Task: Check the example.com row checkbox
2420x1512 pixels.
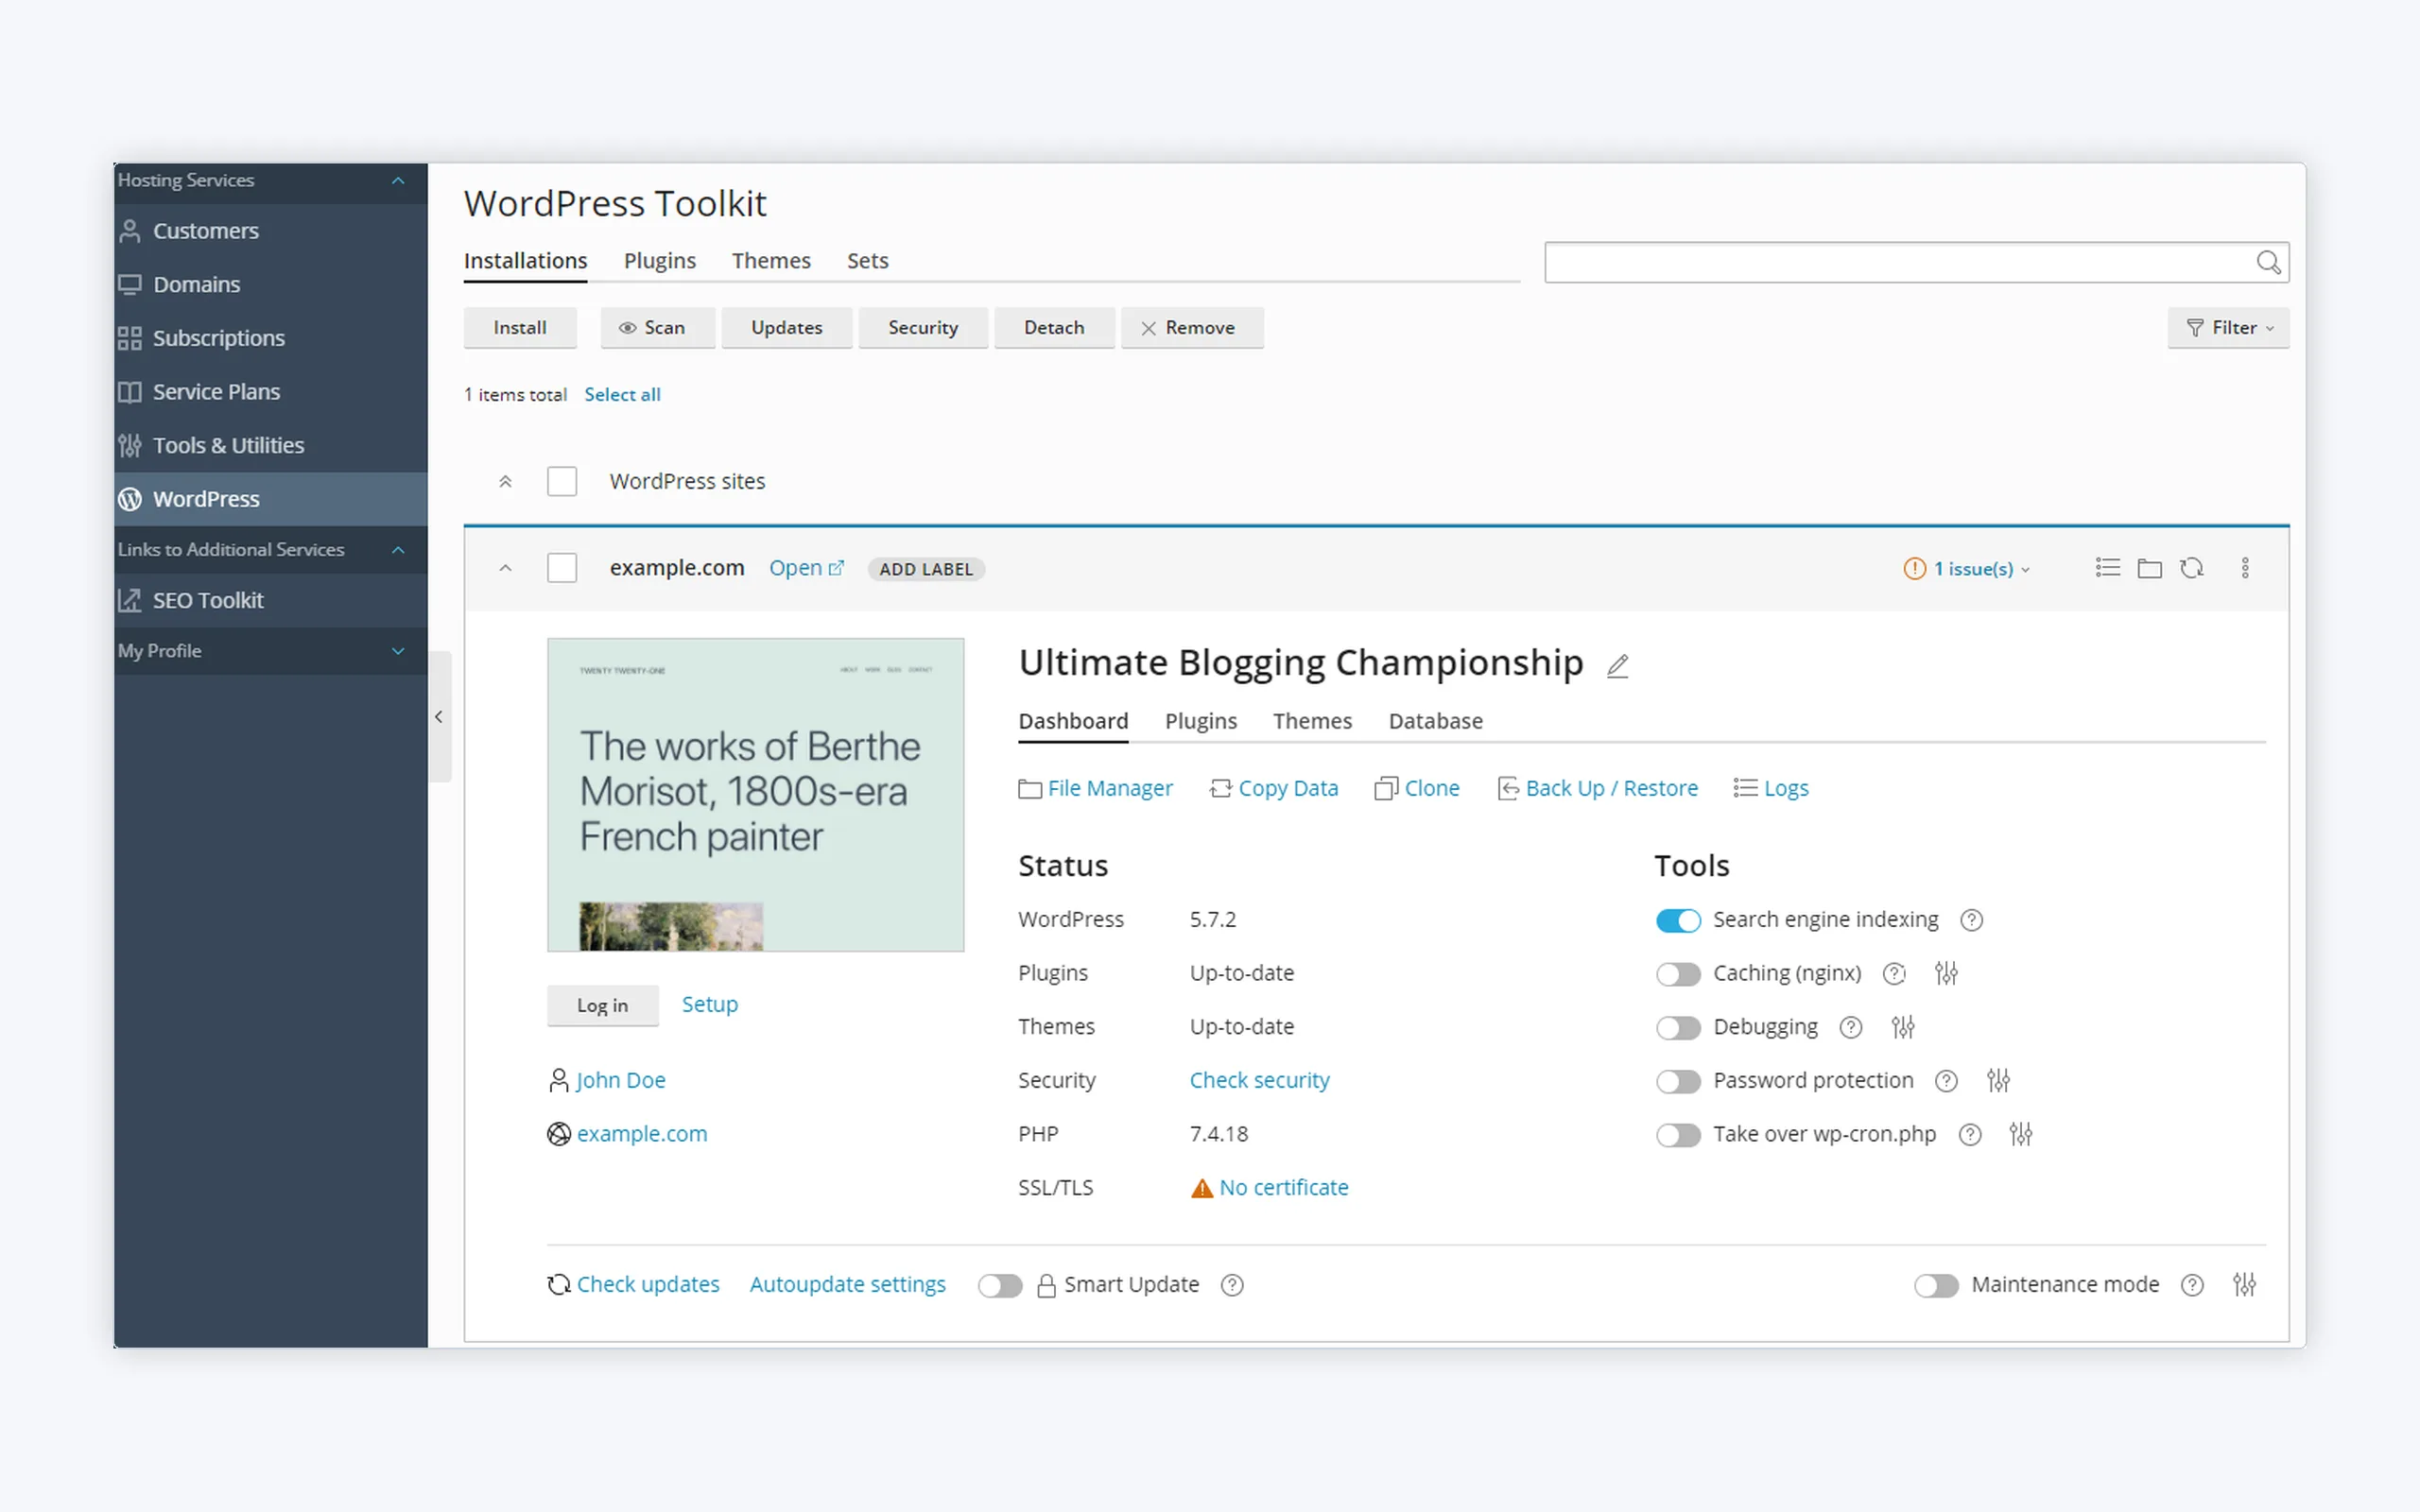Action: (562, 568)
